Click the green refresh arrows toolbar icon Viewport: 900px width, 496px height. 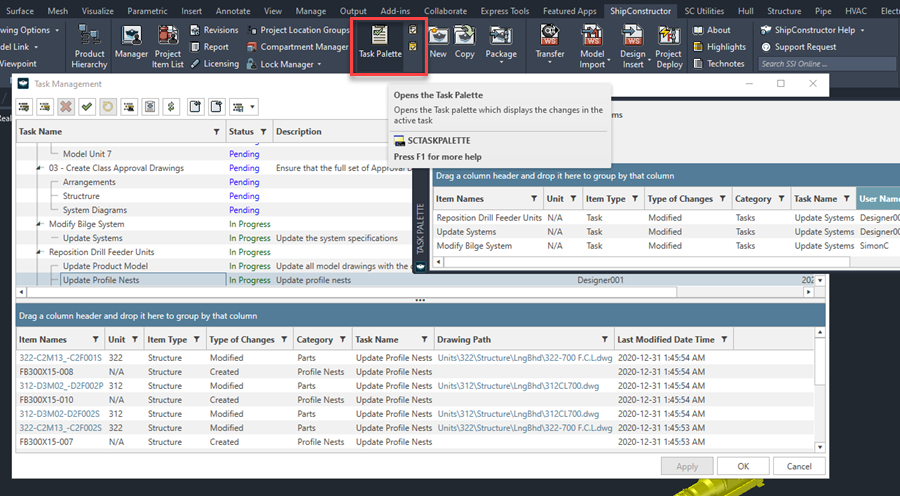[171, 107]
